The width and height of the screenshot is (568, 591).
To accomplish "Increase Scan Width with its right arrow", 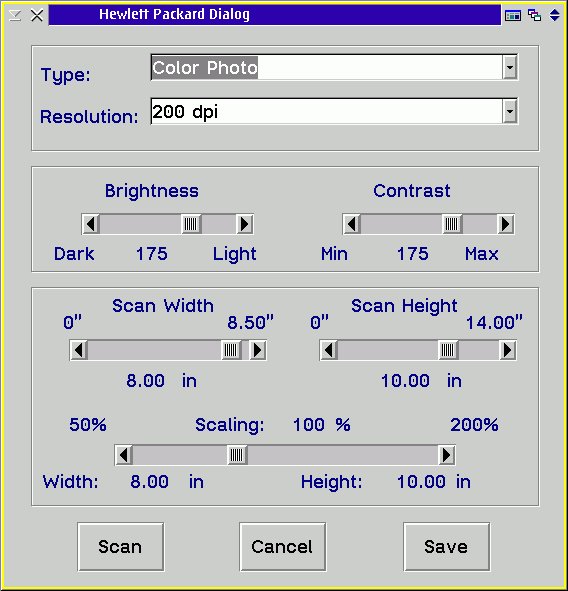I will coord(258,350).
